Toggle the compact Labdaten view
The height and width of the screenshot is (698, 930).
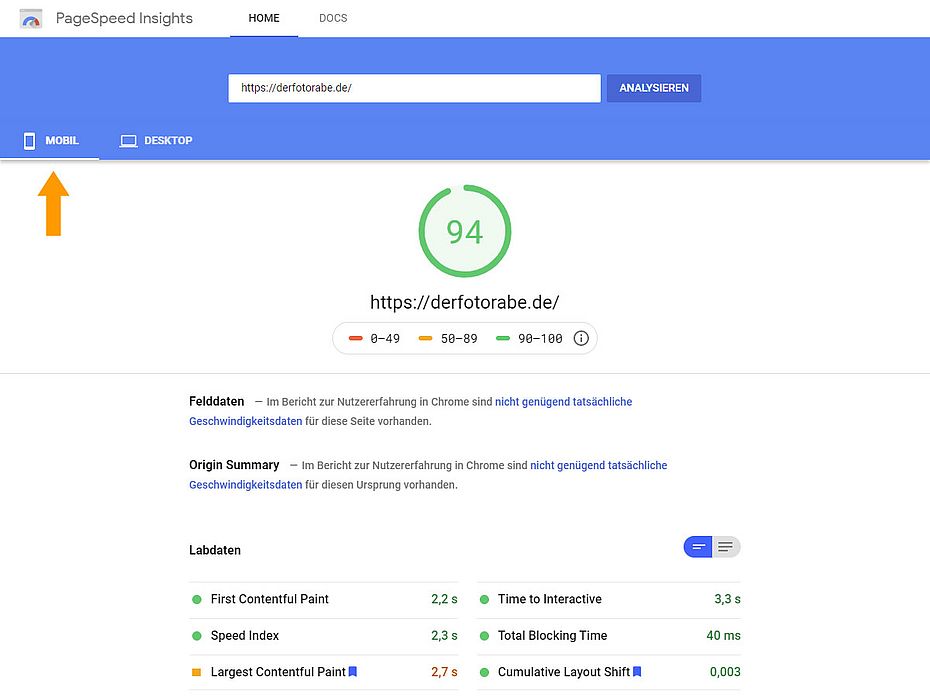coord(699,546)
